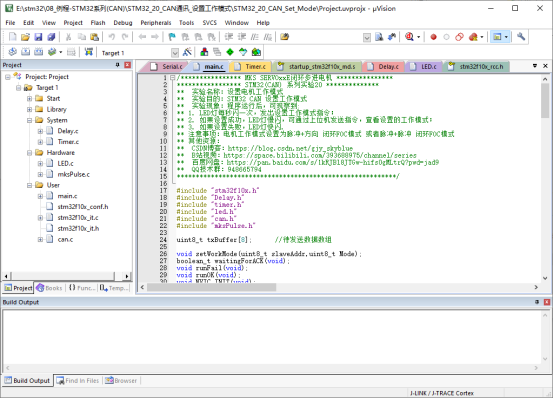Open the SVCS menu
Screen dimensions: 554x398
210,23
